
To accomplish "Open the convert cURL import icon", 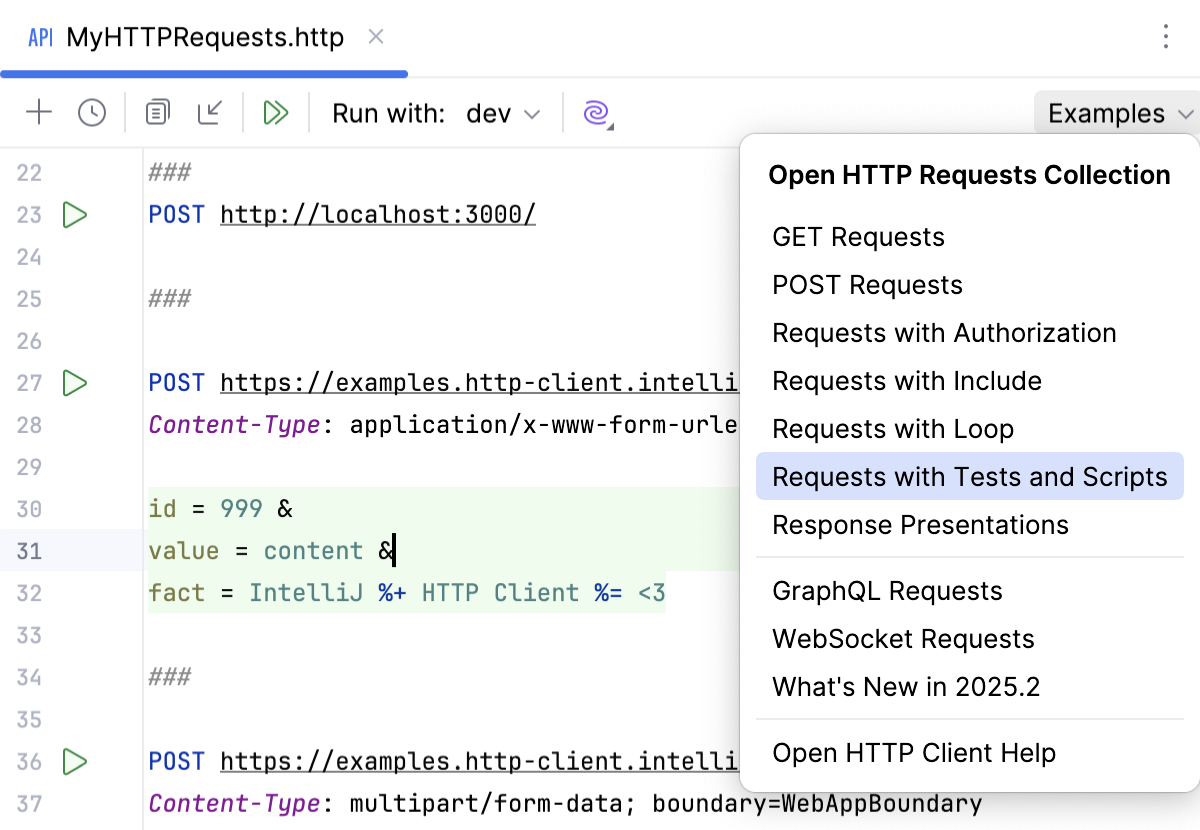I will (x=210, y=112).
